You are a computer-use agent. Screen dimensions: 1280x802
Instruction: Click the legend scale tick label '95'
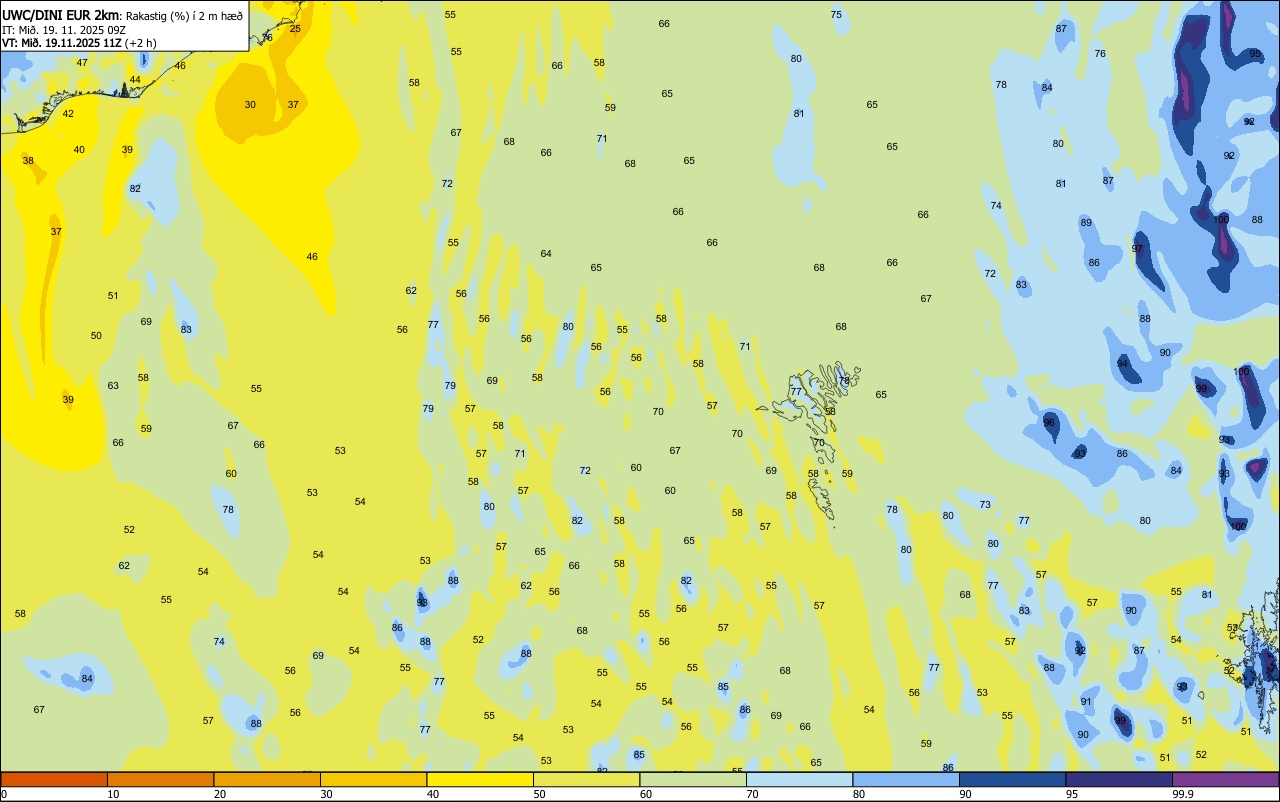(x=1071, y=794)
